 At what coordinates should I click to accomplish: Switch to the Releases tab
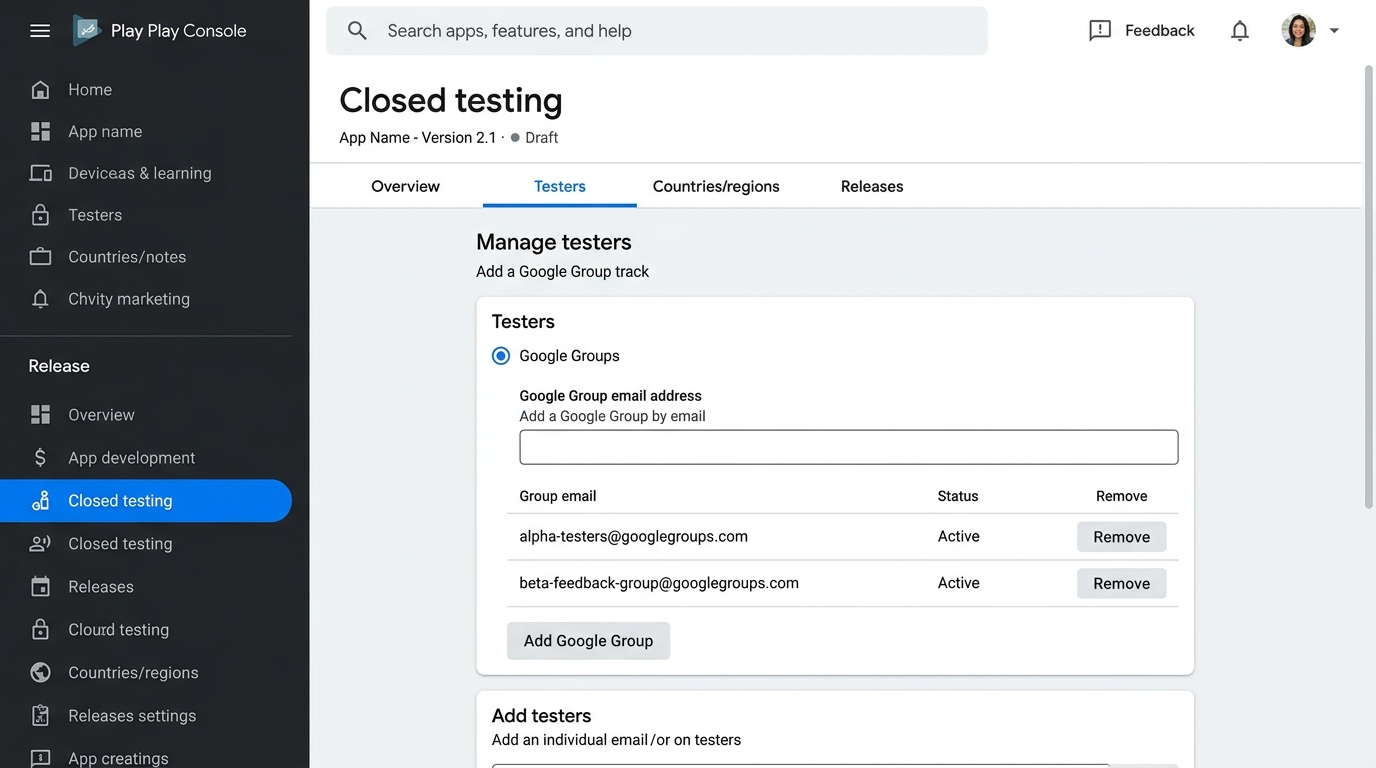[x=872, y=187]
